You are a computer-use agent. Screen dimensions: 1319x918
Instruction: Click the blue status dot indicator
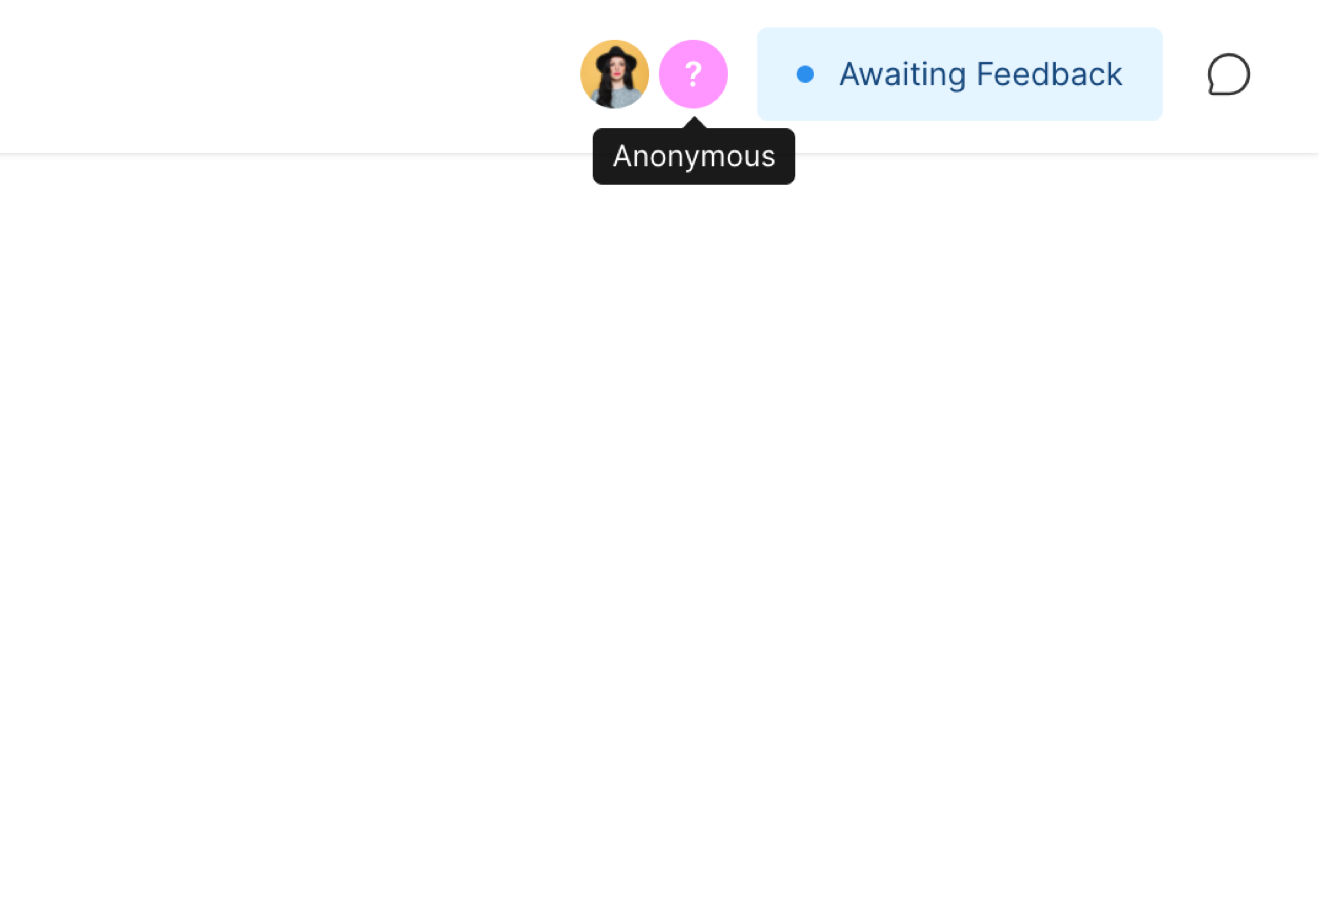tap(805, 74)
